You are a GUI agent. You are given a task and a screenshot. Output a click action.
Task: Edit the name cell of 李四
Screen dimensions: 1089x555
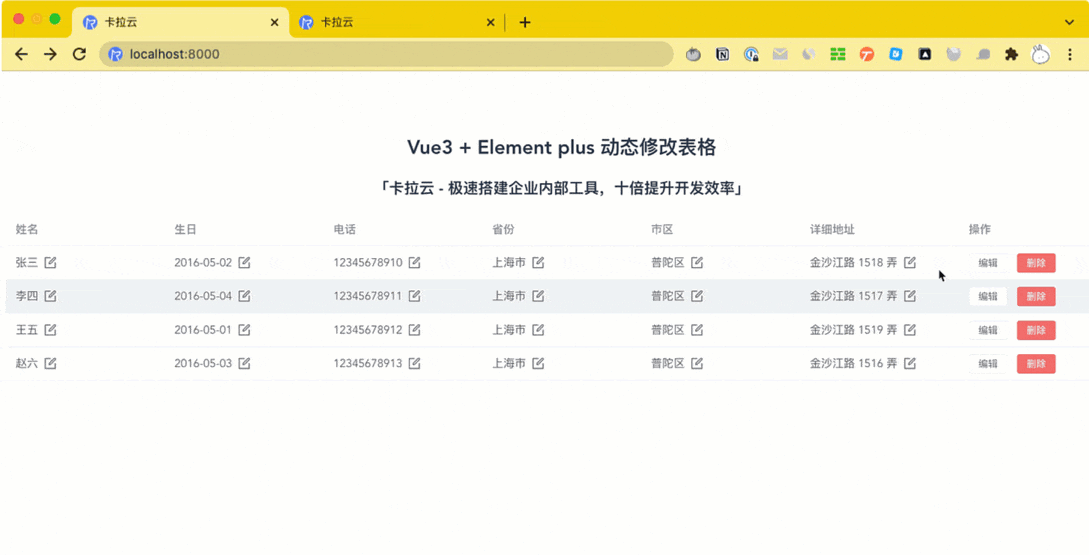pos(50,296)
